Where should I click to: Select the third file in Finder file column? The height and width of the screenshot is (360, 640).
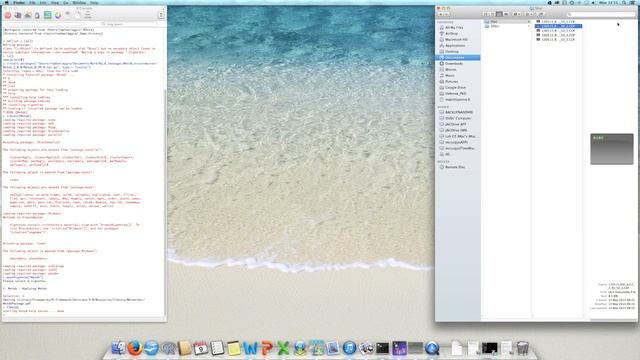pos(558,31)
